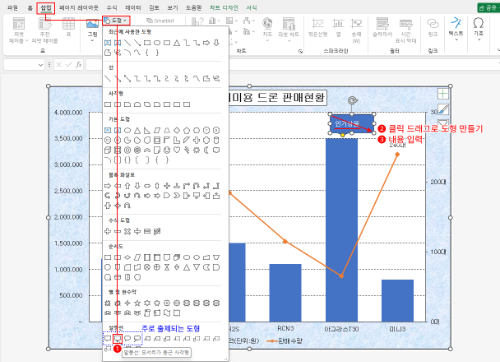Open the 삽입 (Insert) ribbon tab
The image size is (500, 362).
(46, 8)
